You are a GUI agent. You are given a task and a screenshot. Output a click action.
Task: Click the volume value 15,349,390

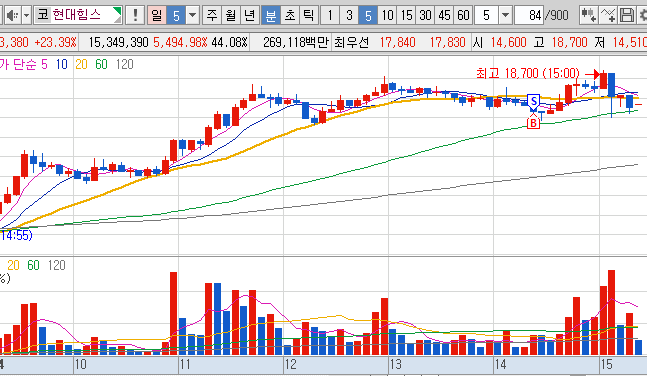(x=118, y=42)
